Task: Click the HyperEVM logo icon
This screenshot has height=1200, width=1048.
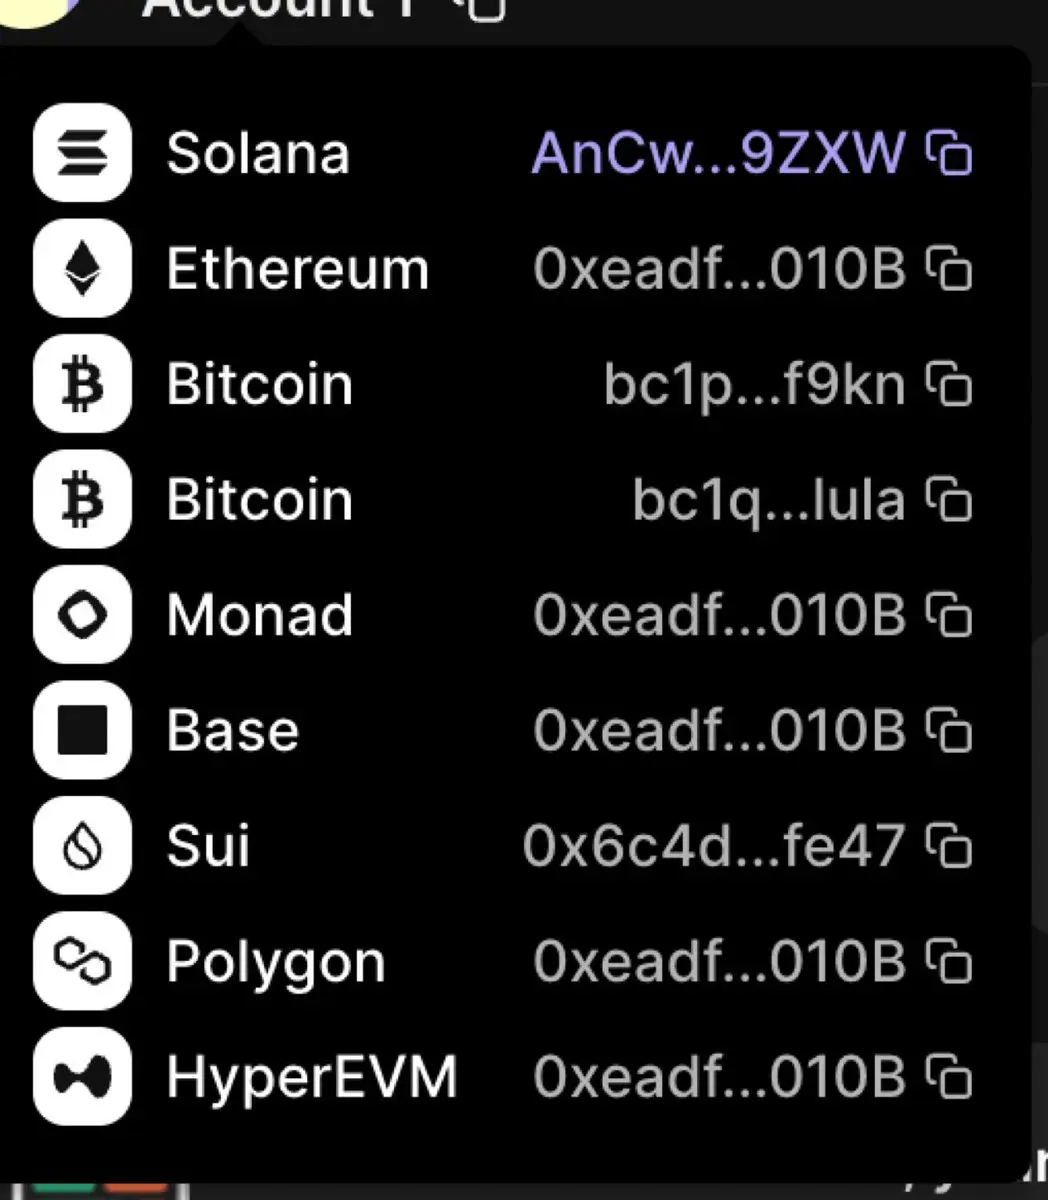Action: [82, 1077]
